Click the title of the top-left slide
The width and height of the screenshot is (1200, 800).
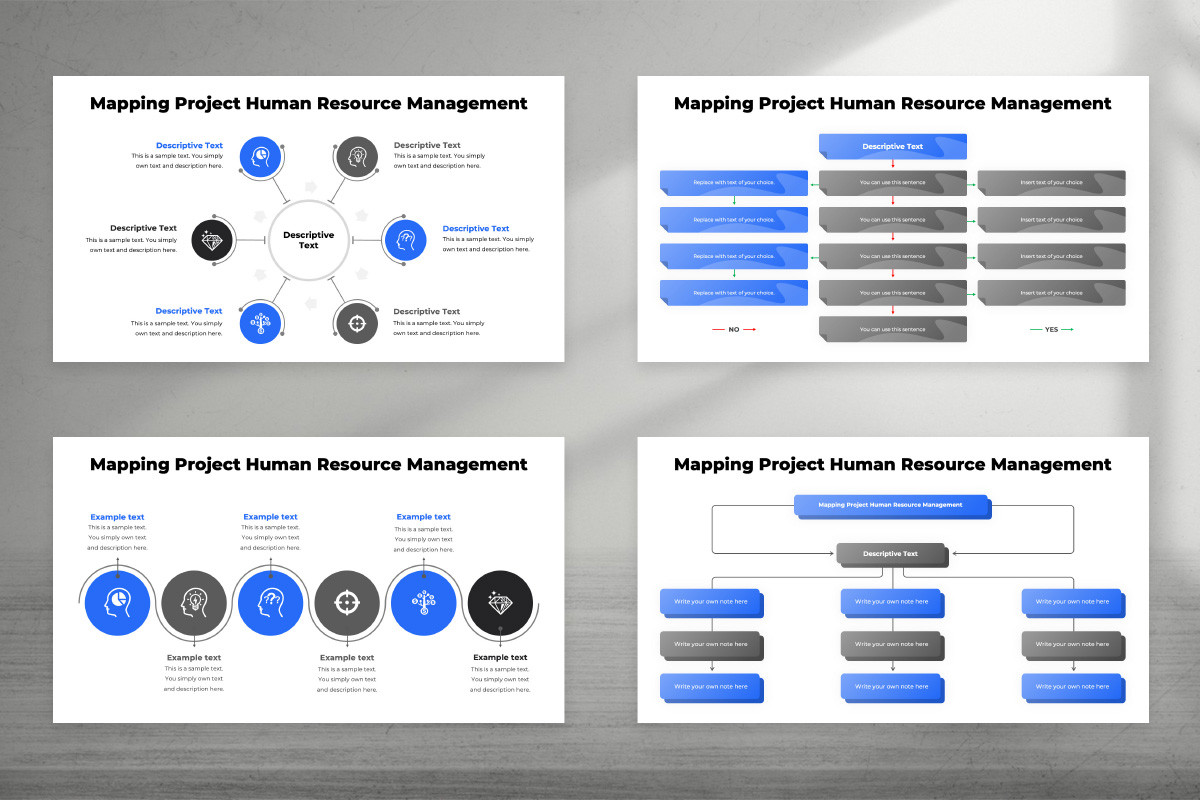(308, 103)
